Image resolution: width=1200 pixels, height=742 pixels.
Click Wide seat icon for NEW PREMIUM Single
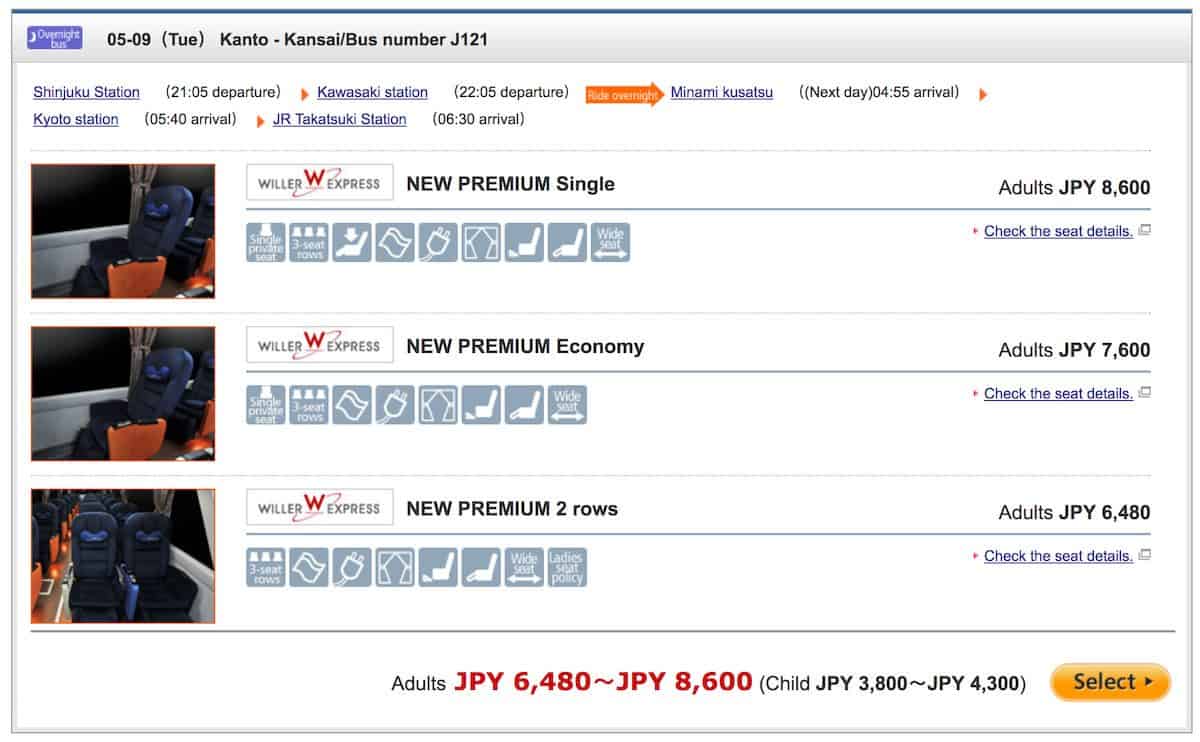point(609,242)
